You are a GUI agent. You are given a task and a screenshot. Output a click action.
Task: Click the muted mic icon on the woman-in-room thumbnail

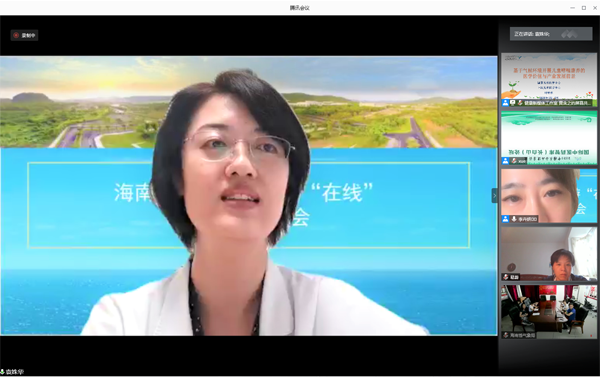click(506, 277)
